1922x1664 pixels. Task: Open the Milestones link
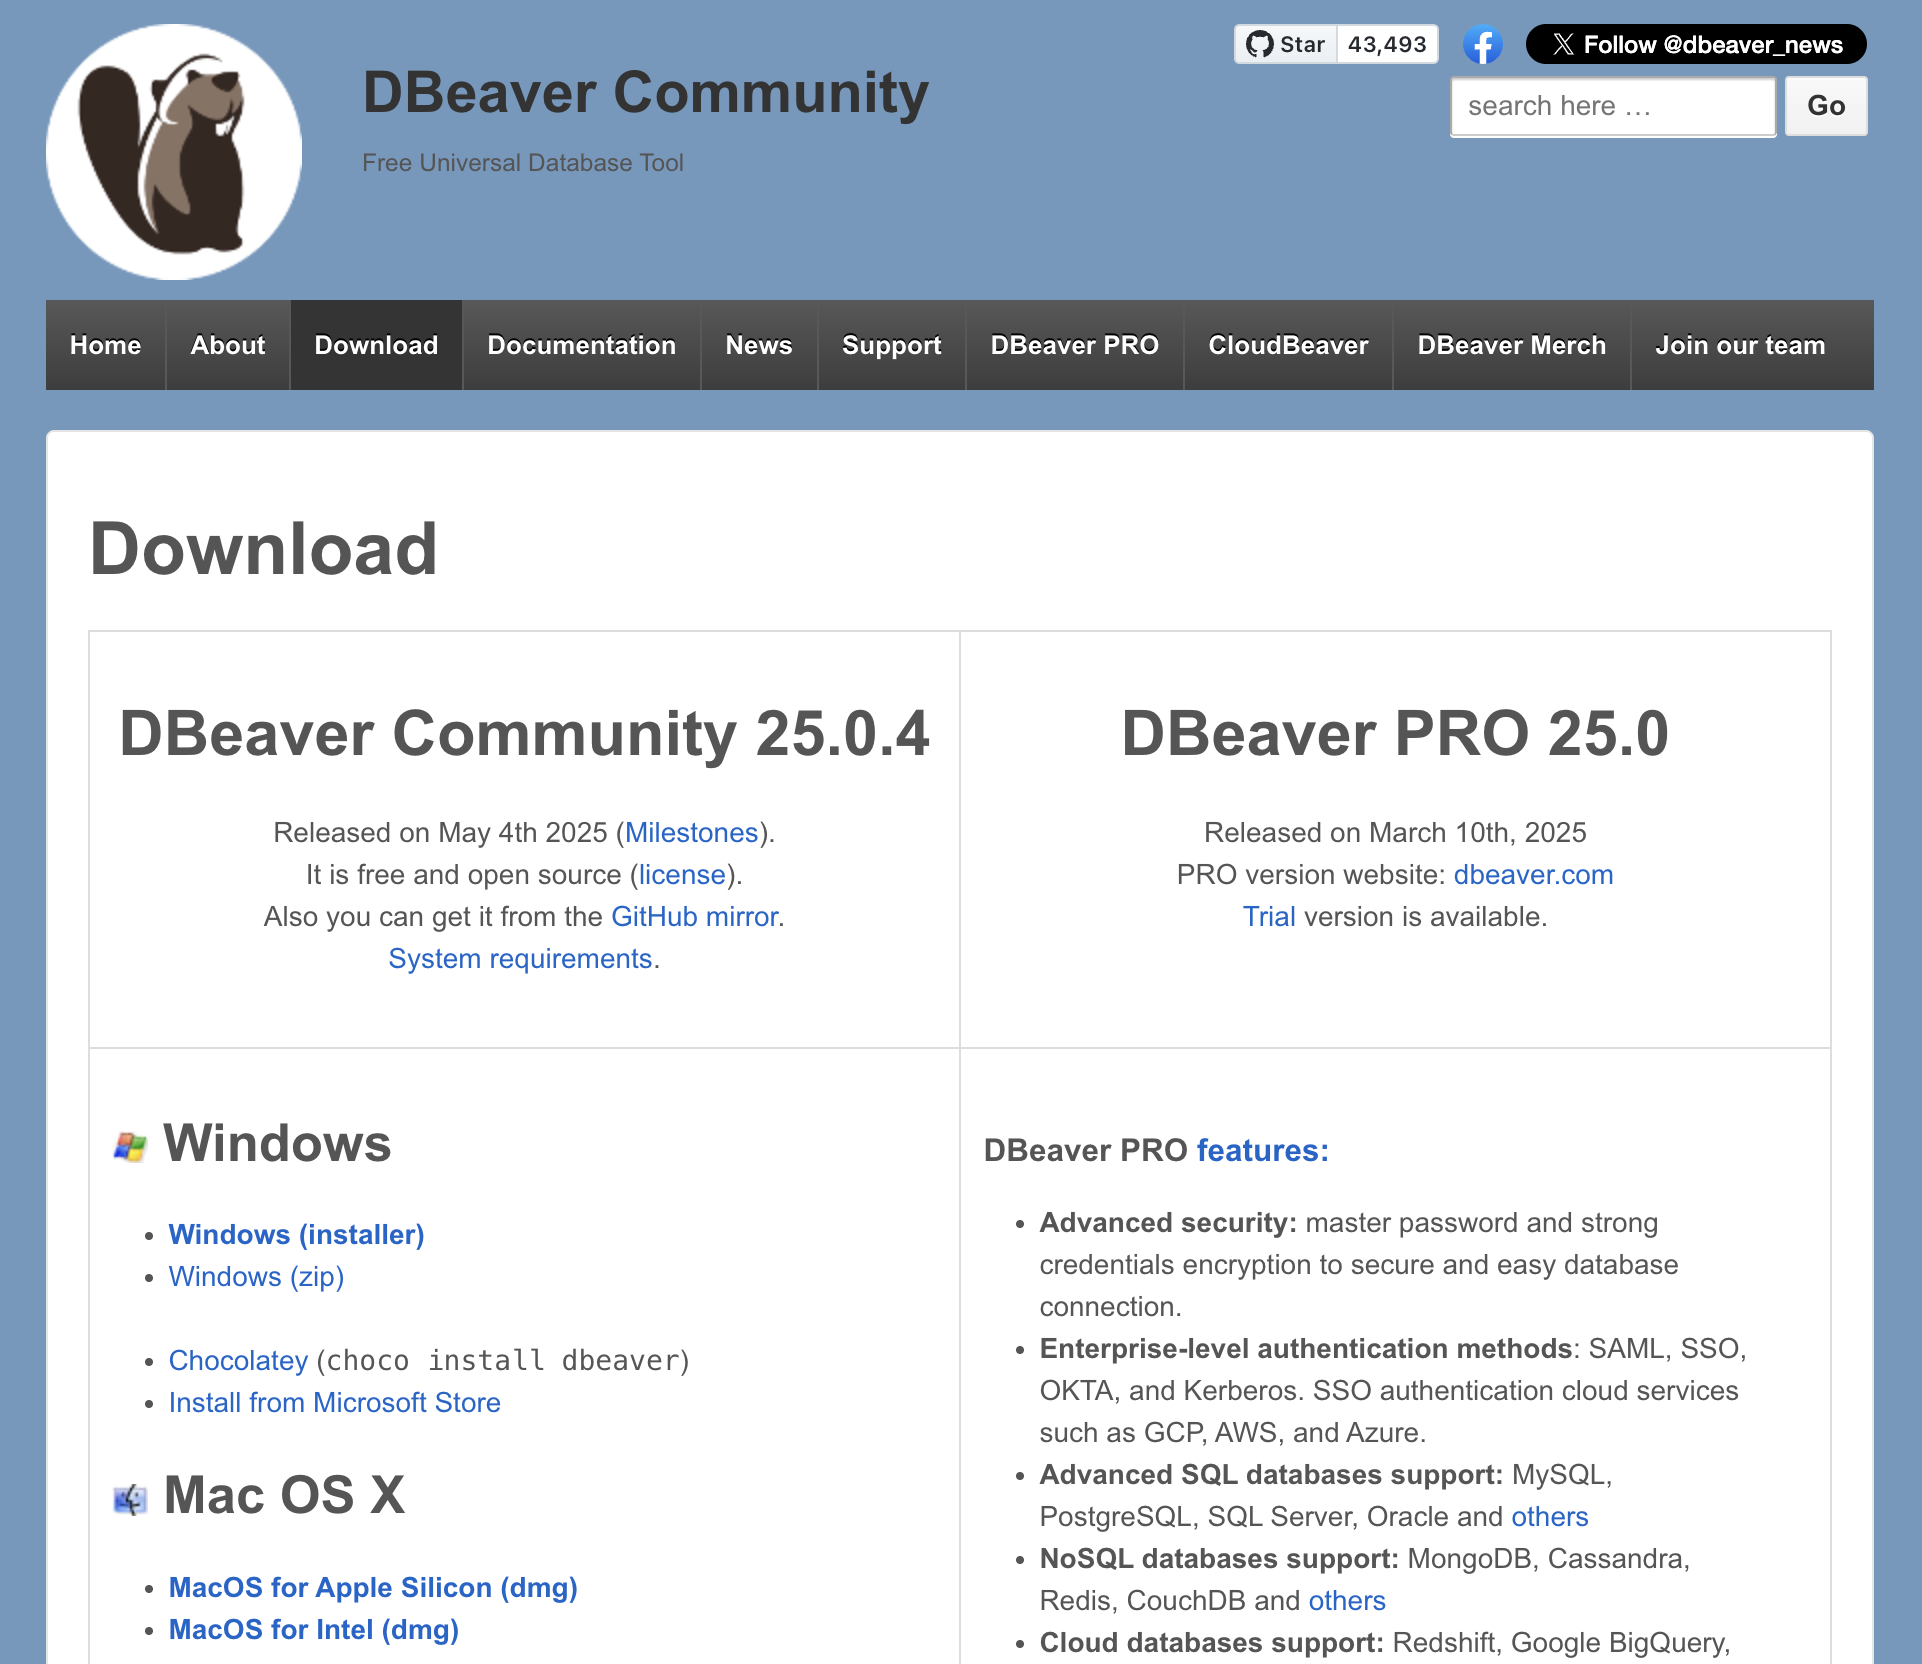[692, 833]
